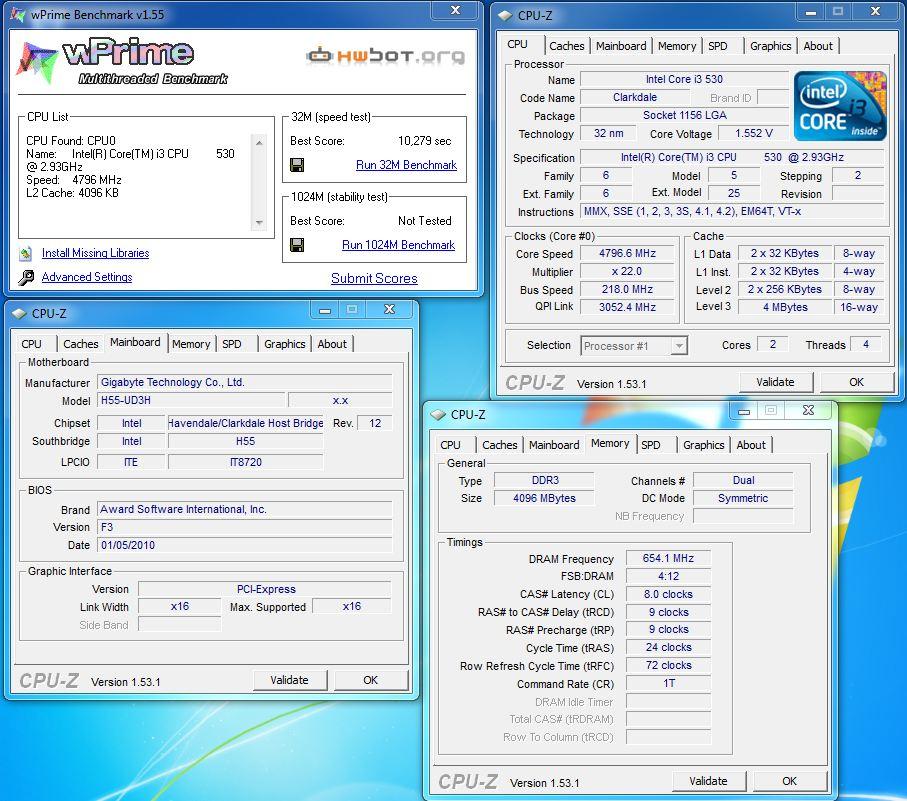
Task: Switch to SPD tab in top-right CPU-Z window
Action: tap(718, 46)
